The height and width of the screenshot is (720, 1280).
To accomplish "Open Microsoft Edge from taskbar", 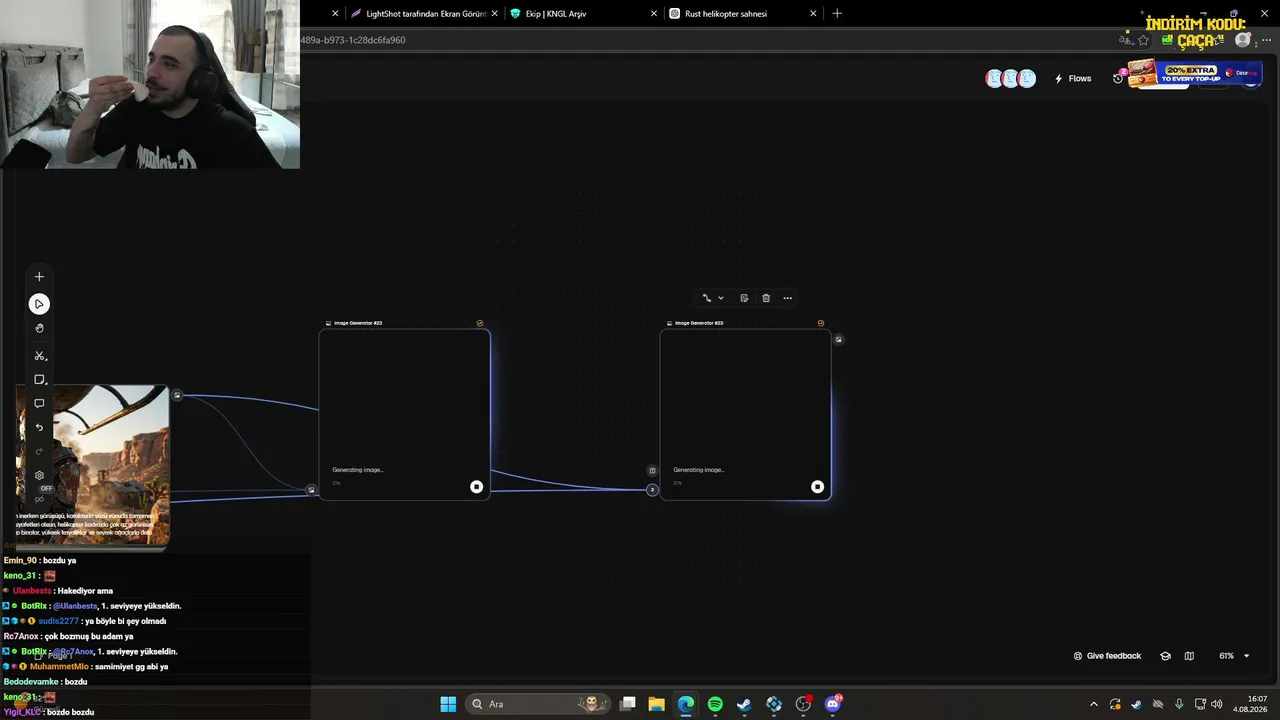I will [686, 704].
